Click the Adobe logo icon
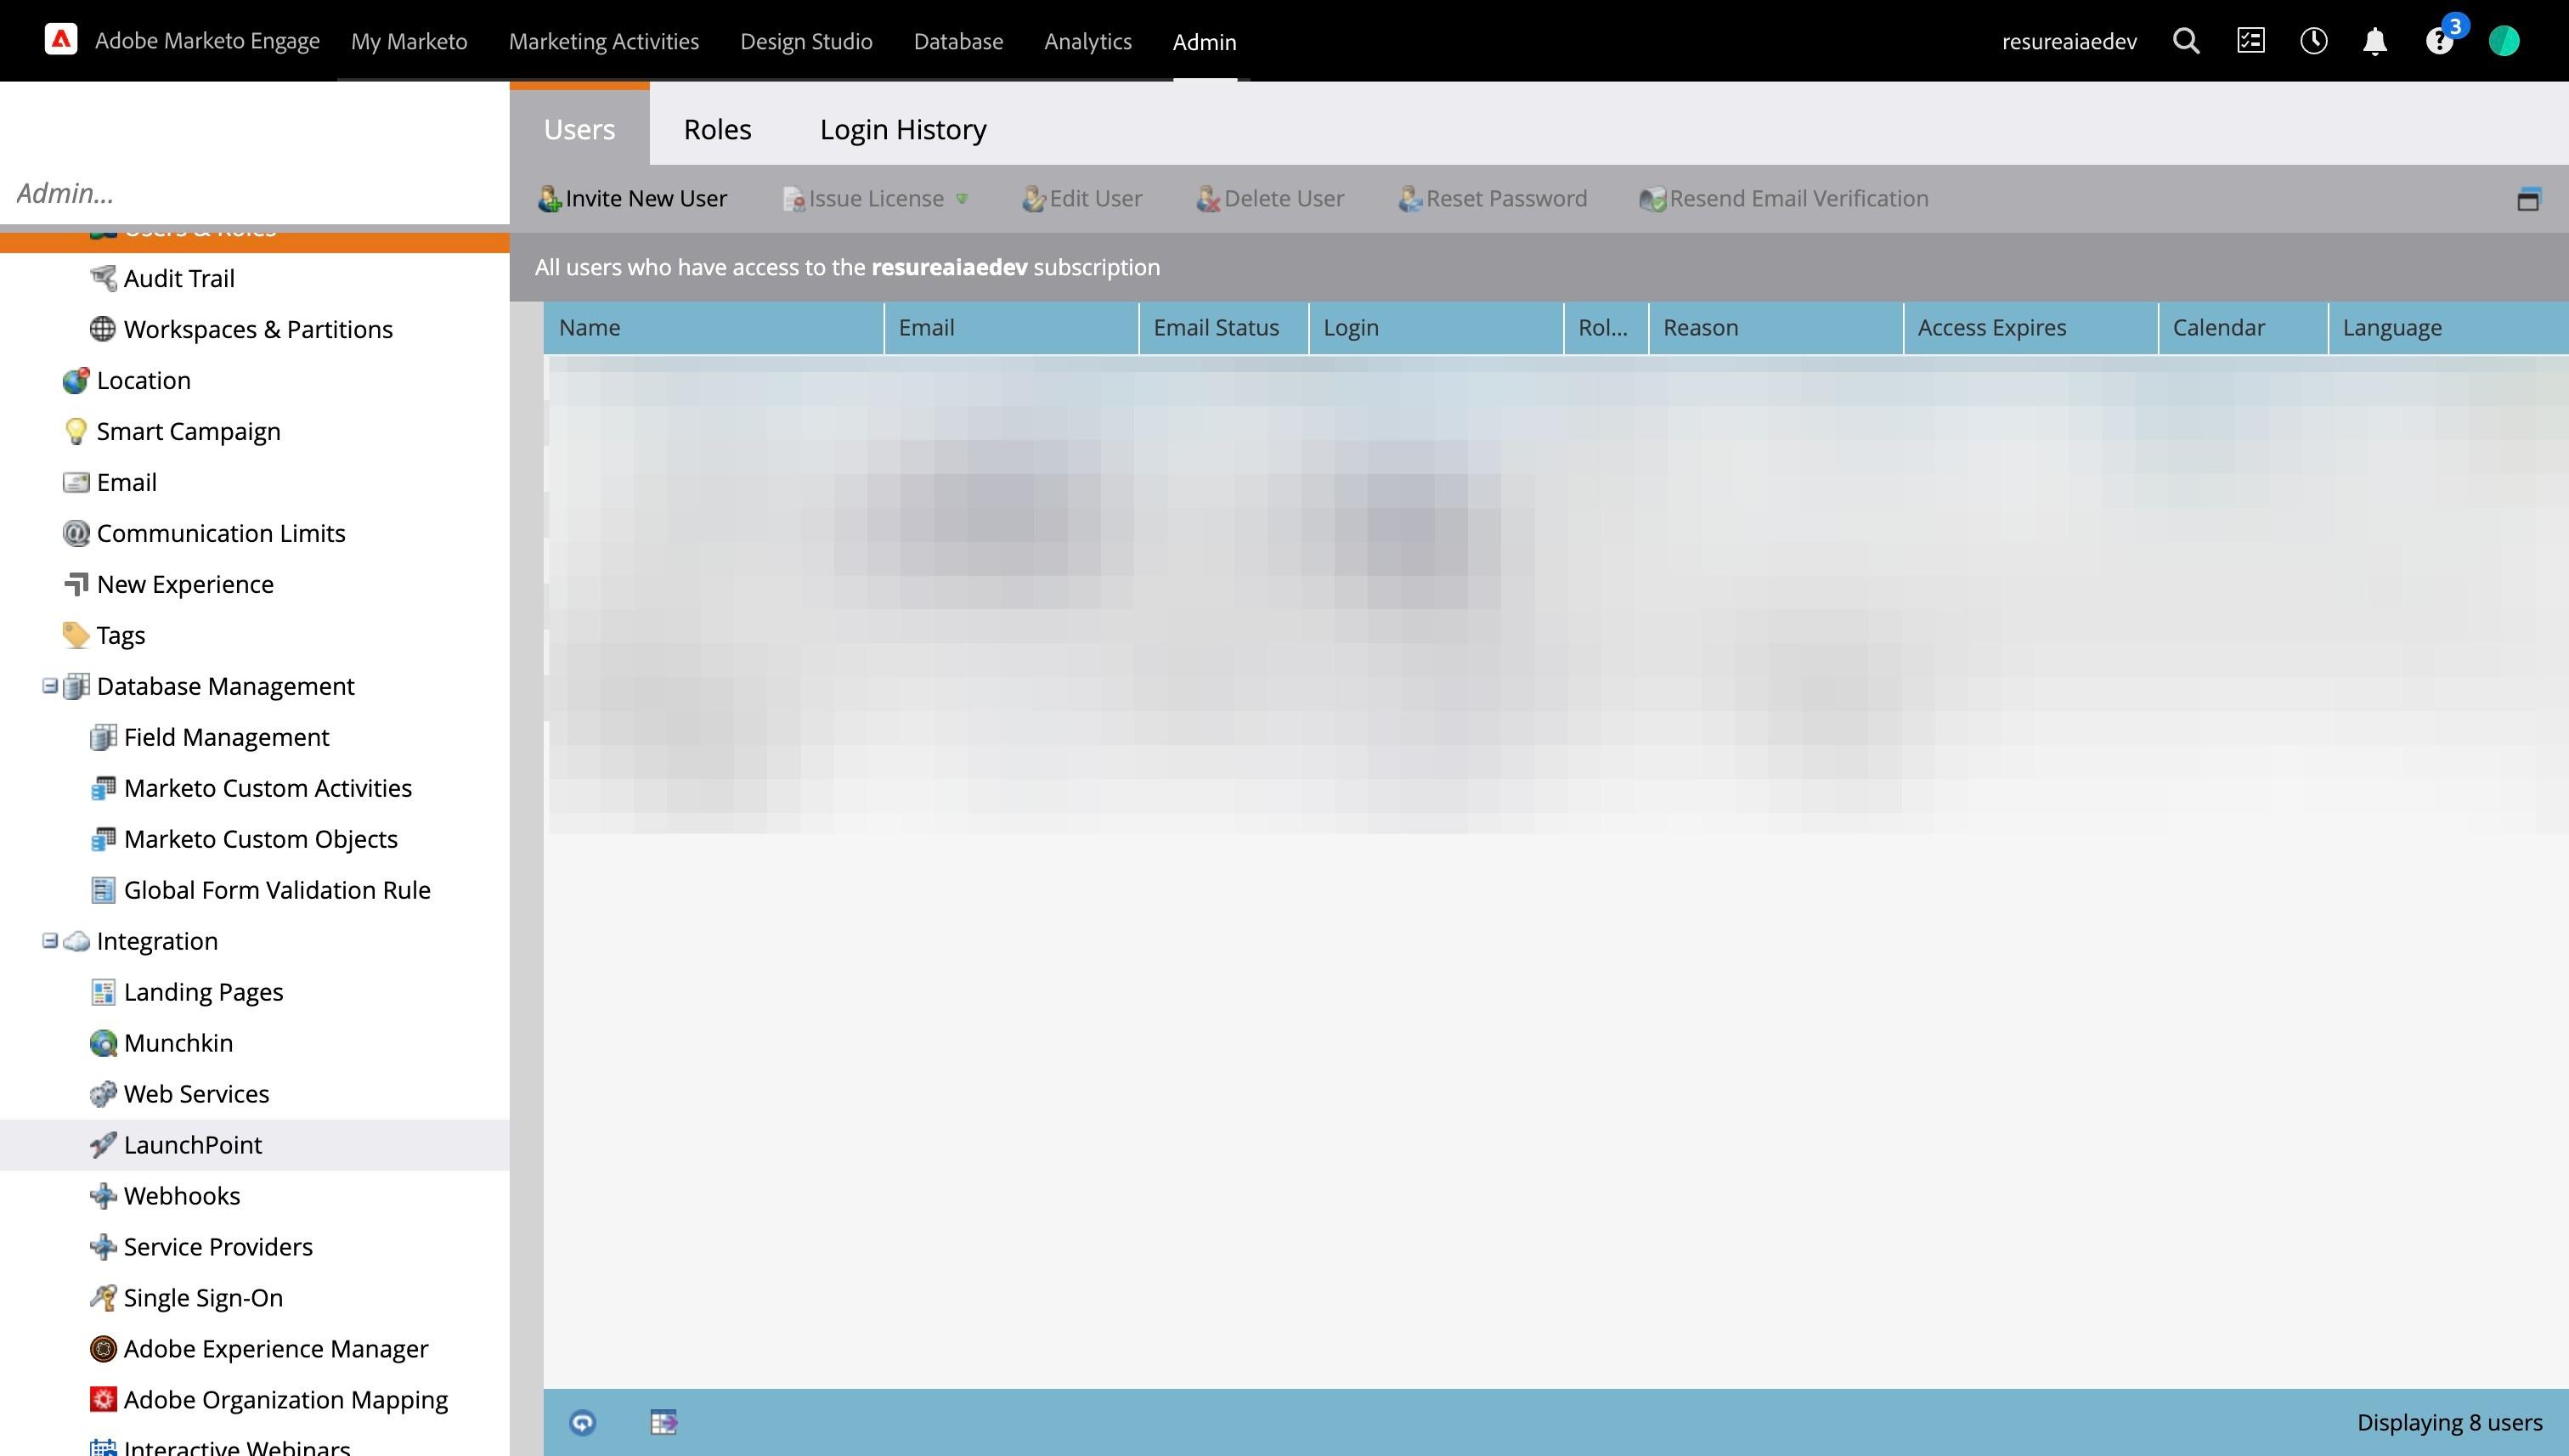This screenshot has height=1456, width=2569. (61, 40)
